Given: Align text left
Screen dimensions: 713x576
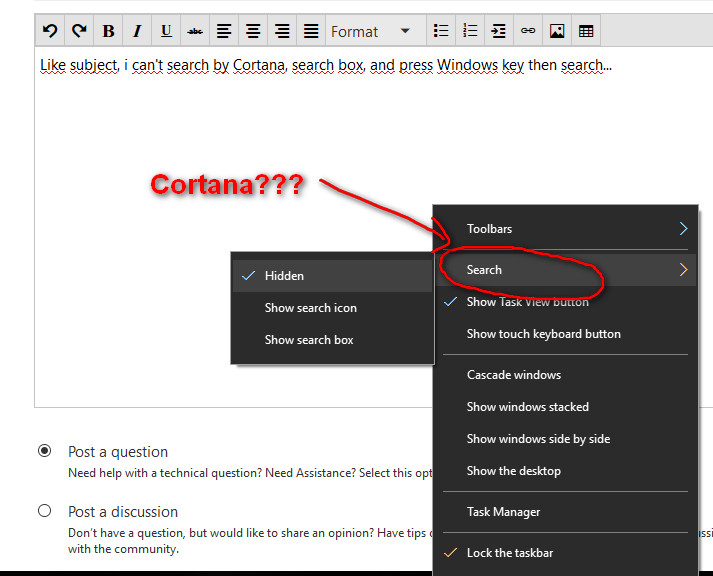Looking at the screenshot, I should coord(224,31).
